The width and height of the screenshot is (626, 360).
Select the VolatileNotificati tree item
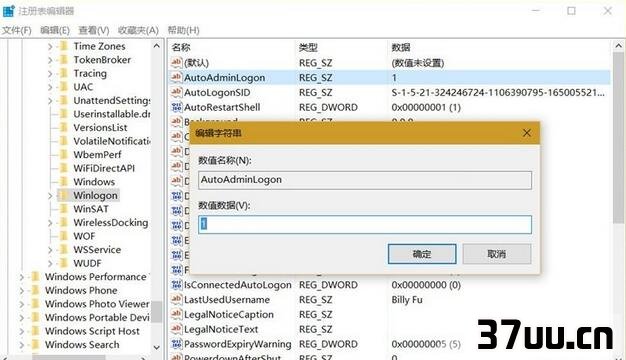(111, 141)
